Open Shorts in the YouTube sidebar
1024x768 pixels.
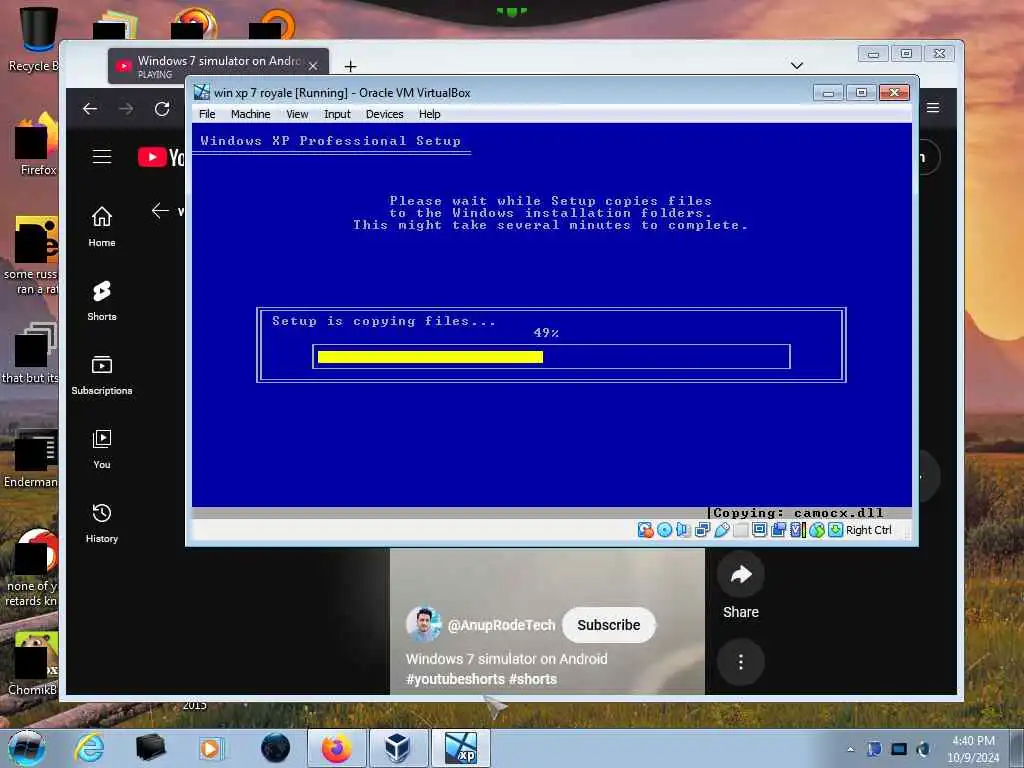(102, 300)
